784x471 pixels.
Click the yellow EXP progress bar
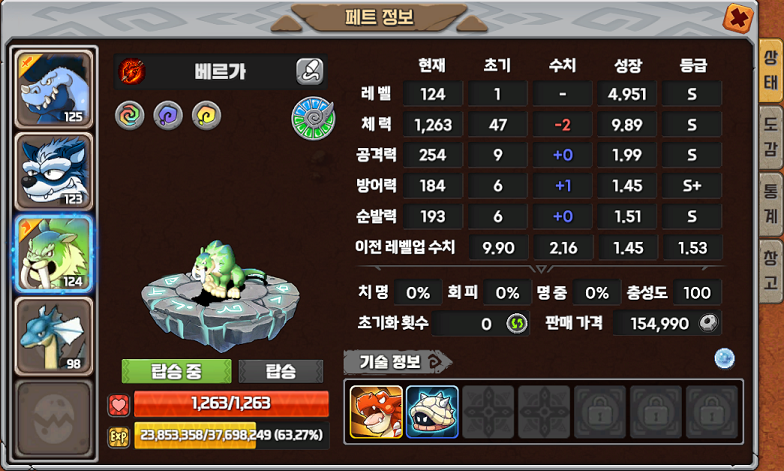[x=232, y=435]
